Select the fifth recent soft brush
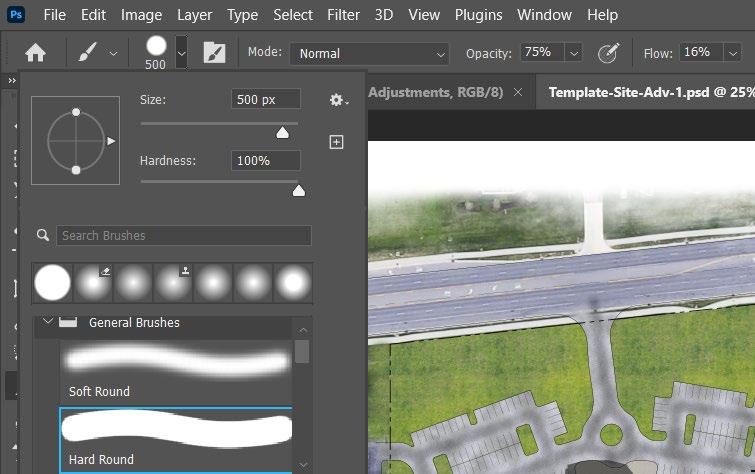This screenshot has height=474, width=755. pyautogui.click(x=213, y=283)
